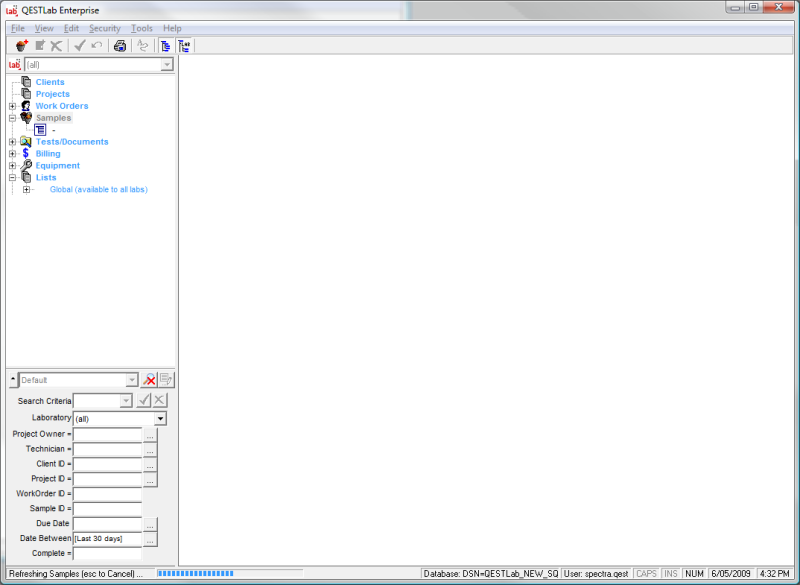Click the blue progress bar in status bar
Screen dimensions: 800x585
click(195, 573)
